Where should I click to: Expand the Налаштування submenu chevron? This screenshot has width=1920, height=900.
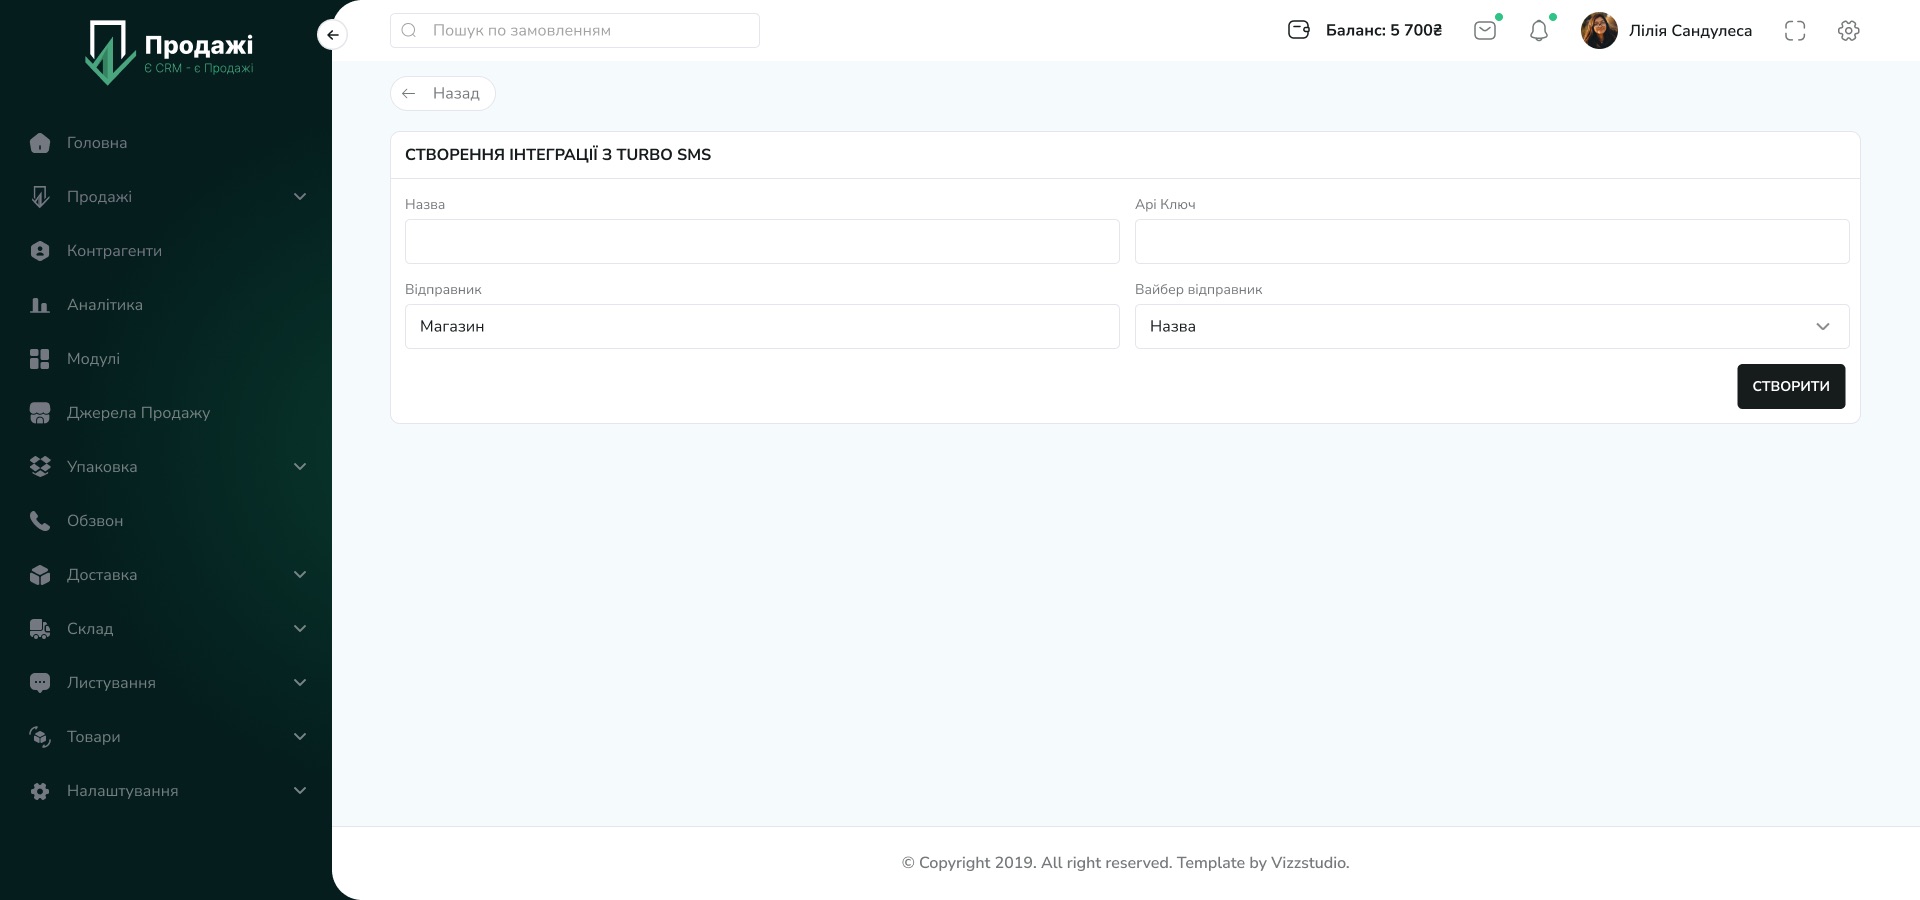pyautogui.click(x=300, y=791)
